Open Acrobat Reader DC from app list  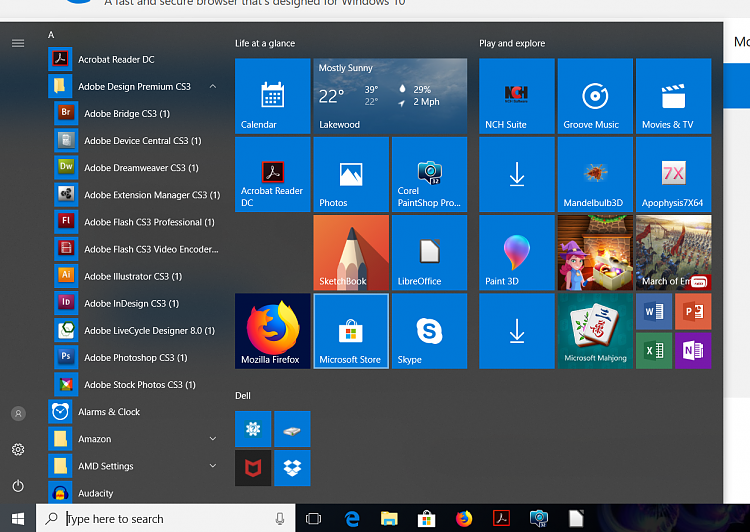point(134,59)
